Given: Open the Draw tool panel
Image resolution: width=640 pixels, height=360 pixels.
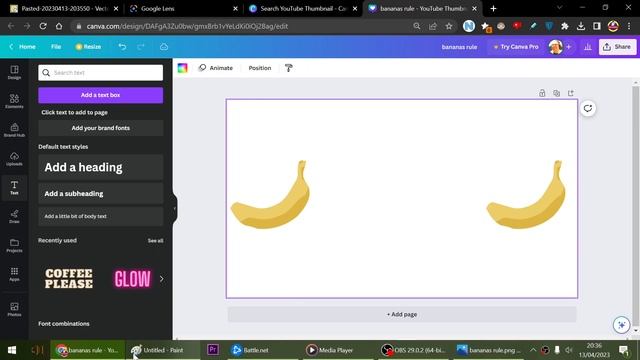Looking at the screenshot, I should pos(14,216).
